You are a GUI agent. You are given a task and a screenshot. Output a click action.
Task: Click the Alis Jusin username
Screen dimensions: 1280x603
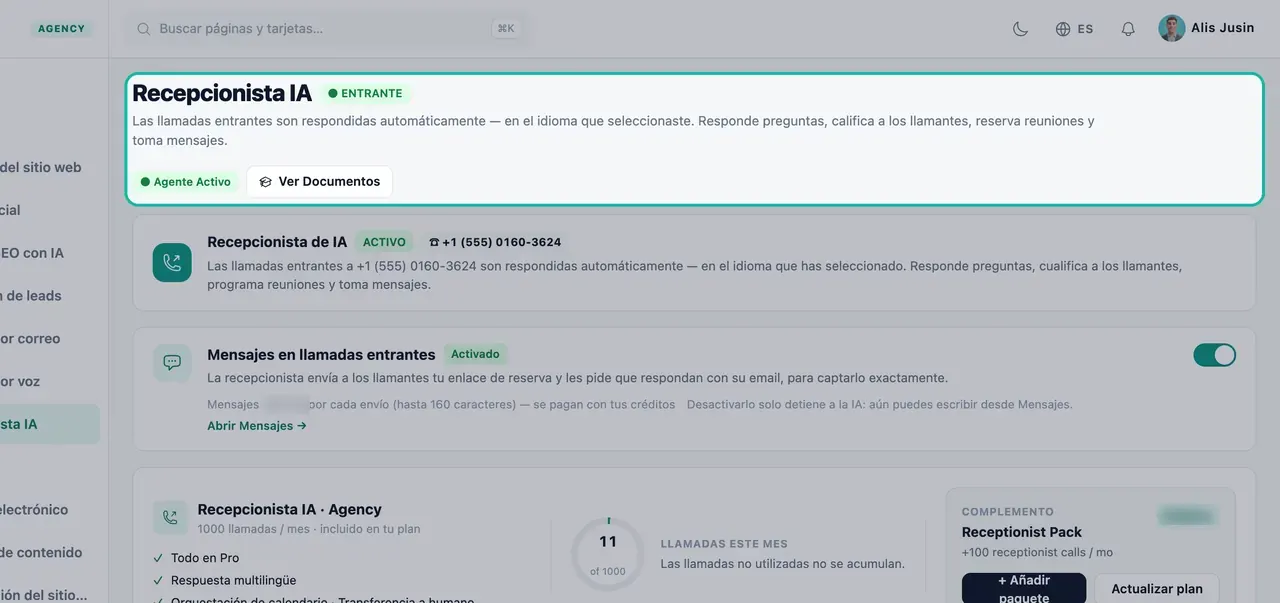(1222, 28)
